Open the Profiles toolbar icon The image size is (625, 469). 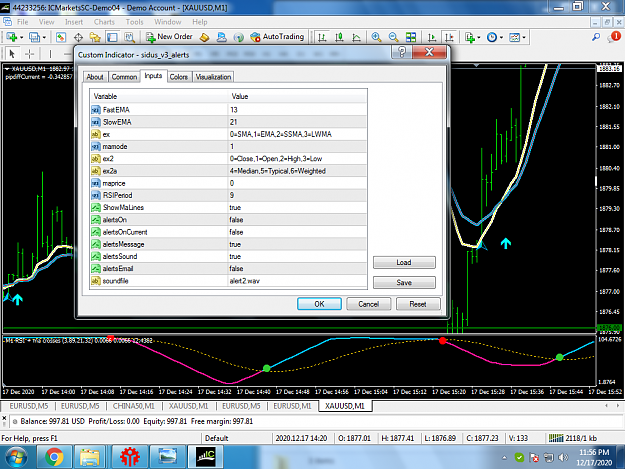point(34,37)
